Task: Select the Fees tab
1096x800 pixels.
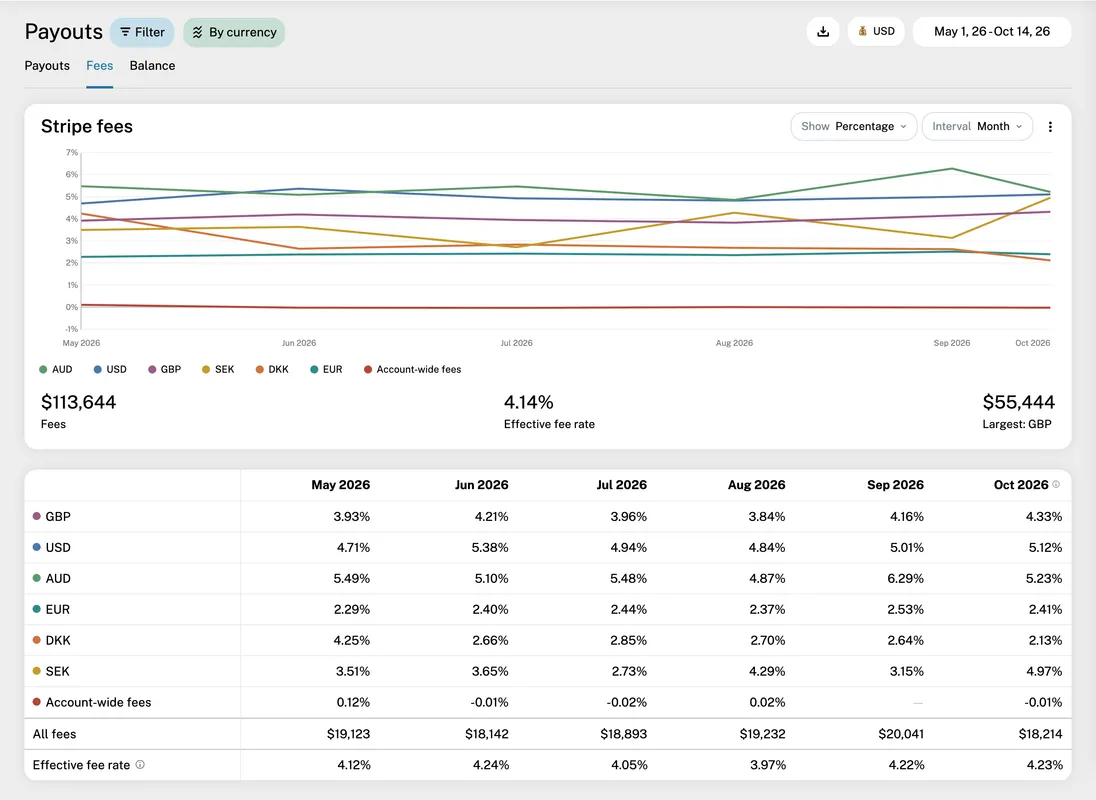Action: point(99,66)
